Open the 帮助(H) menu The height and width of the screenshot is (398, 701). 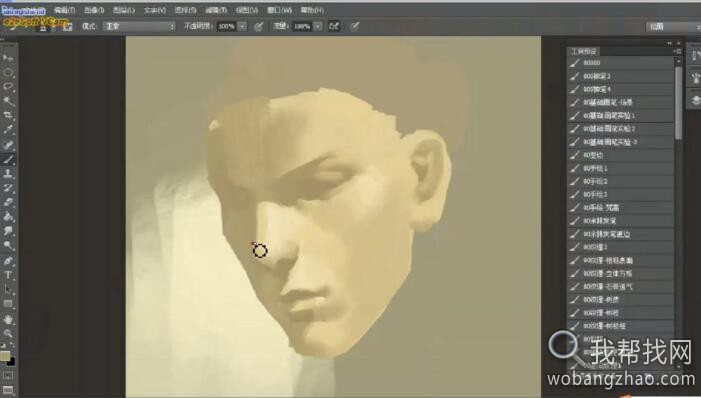312,10
